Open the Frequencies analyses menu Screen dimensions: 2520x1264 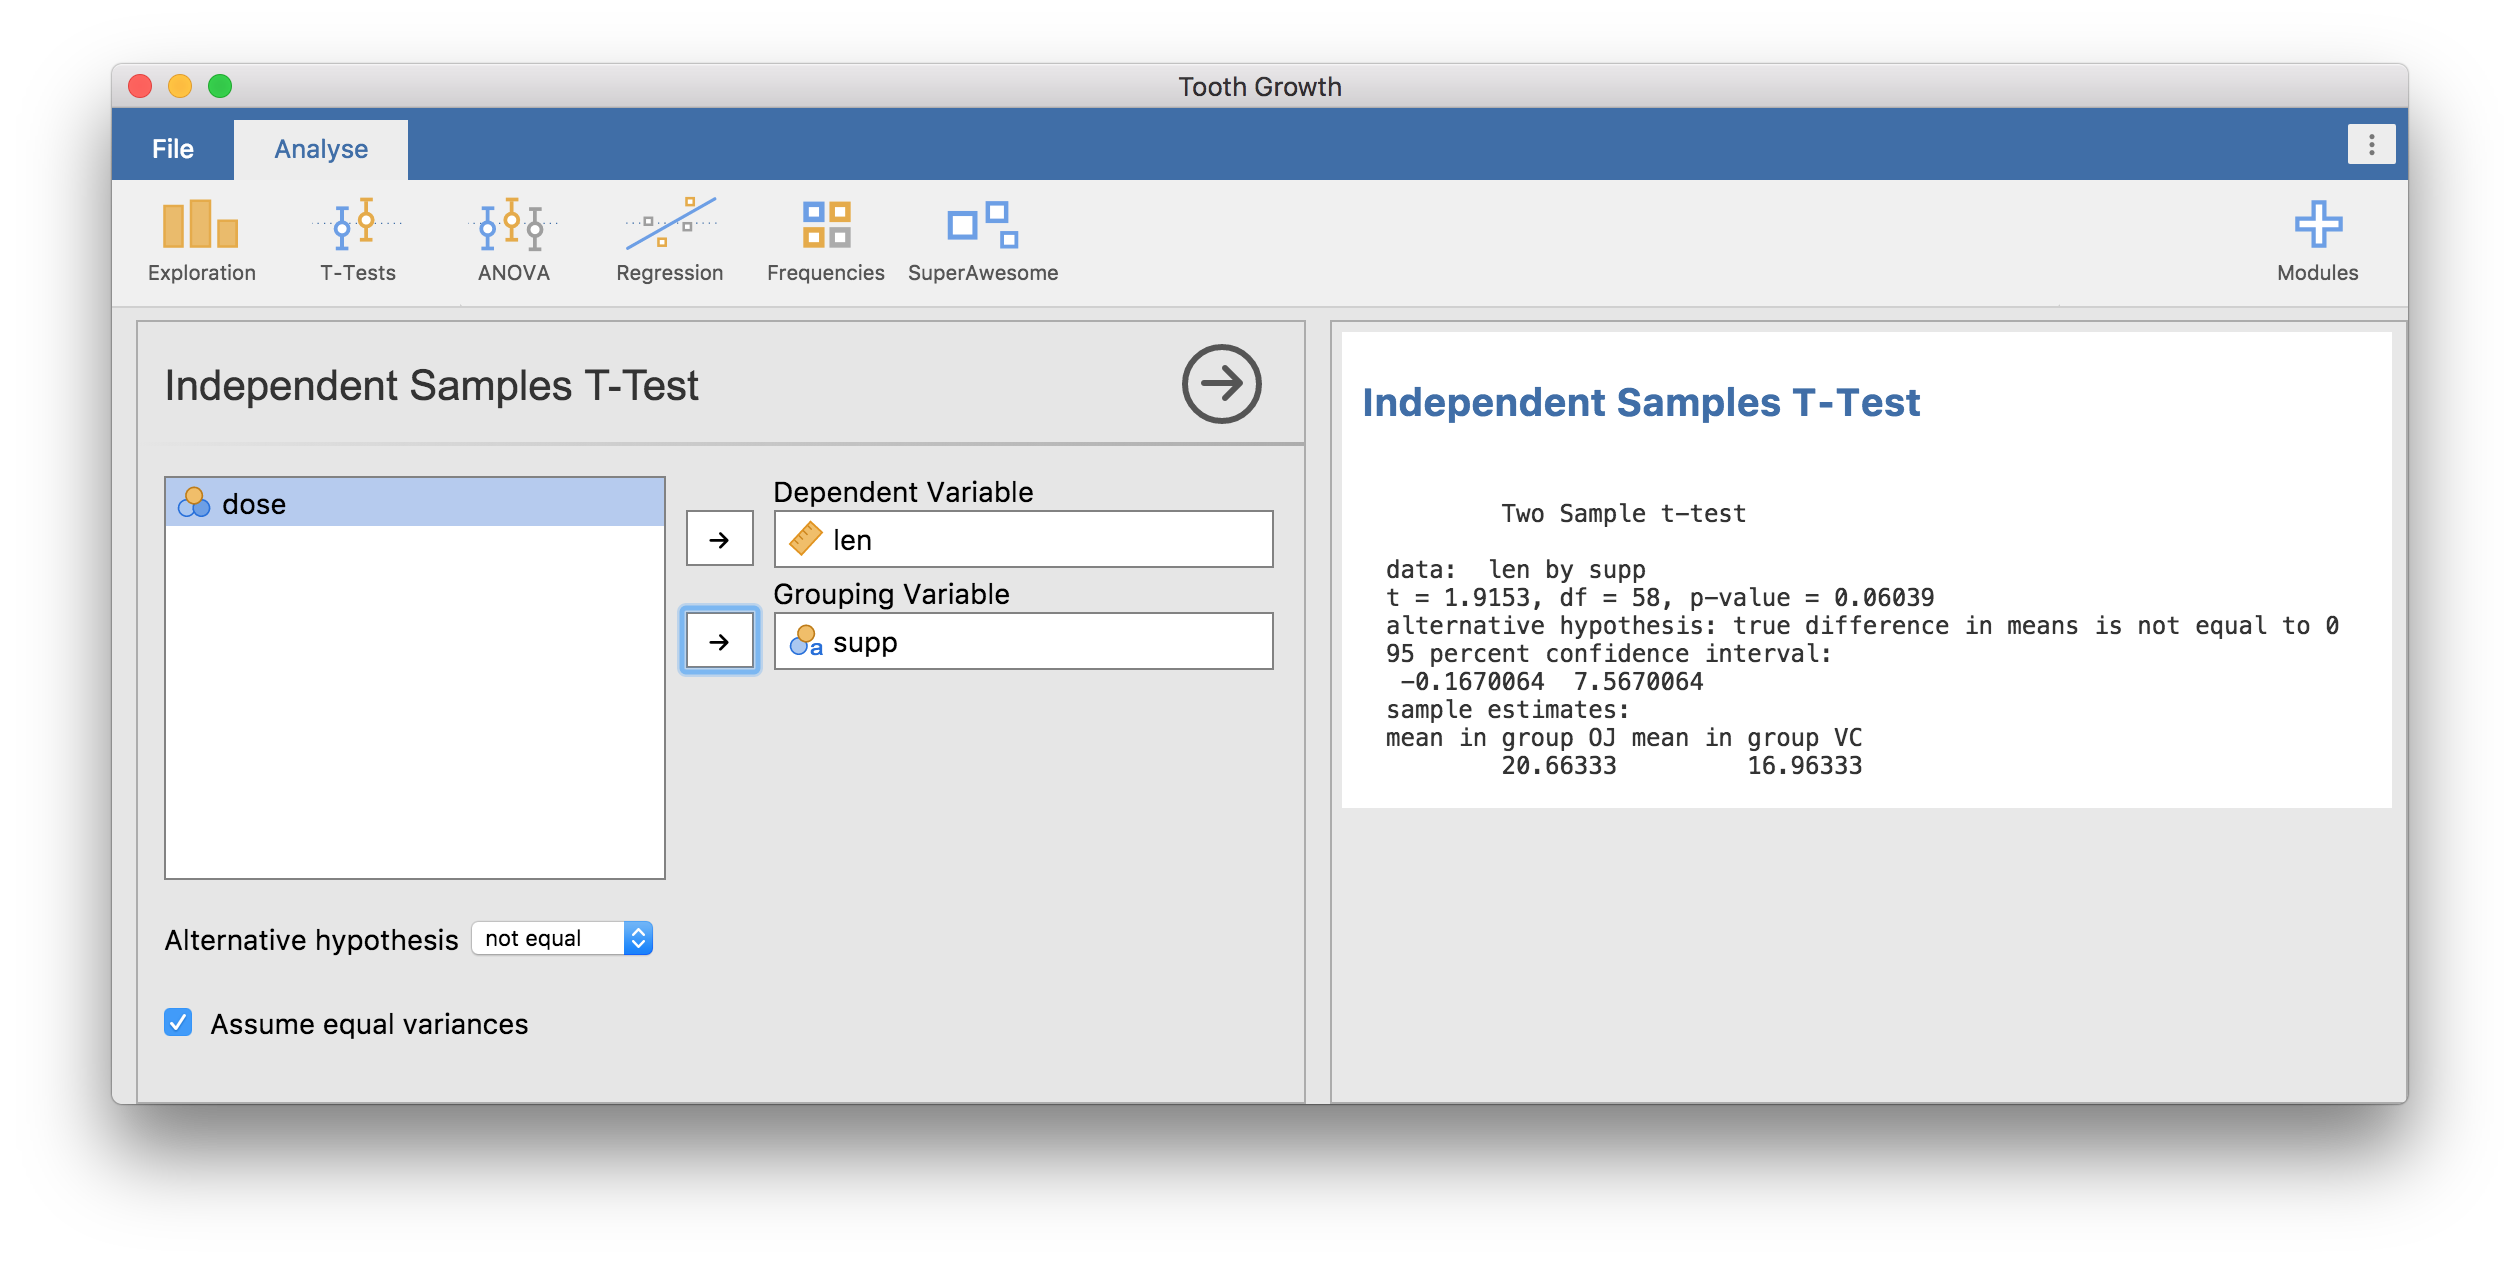pyautogui.click(x=825, y=240)
